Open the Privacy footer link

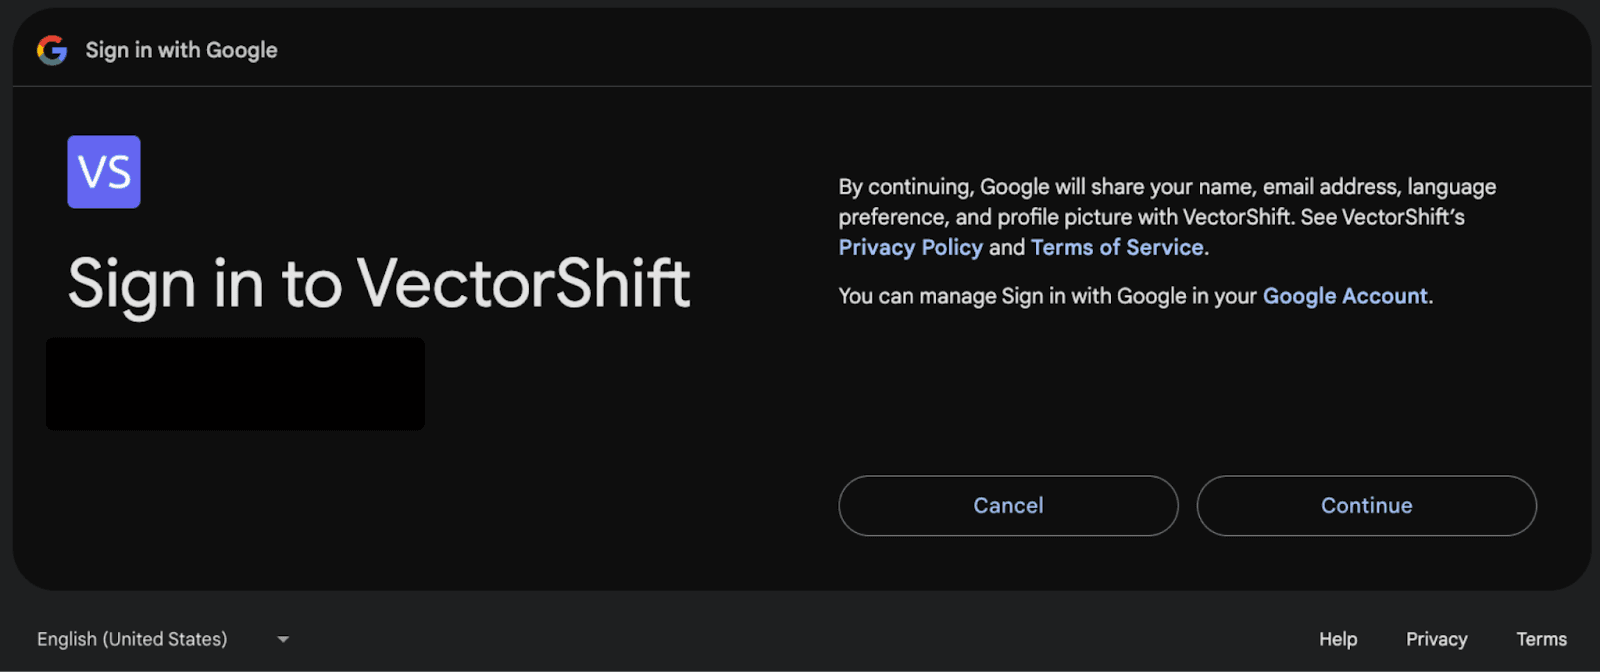pyautogui.click(x=1437, y=639)
